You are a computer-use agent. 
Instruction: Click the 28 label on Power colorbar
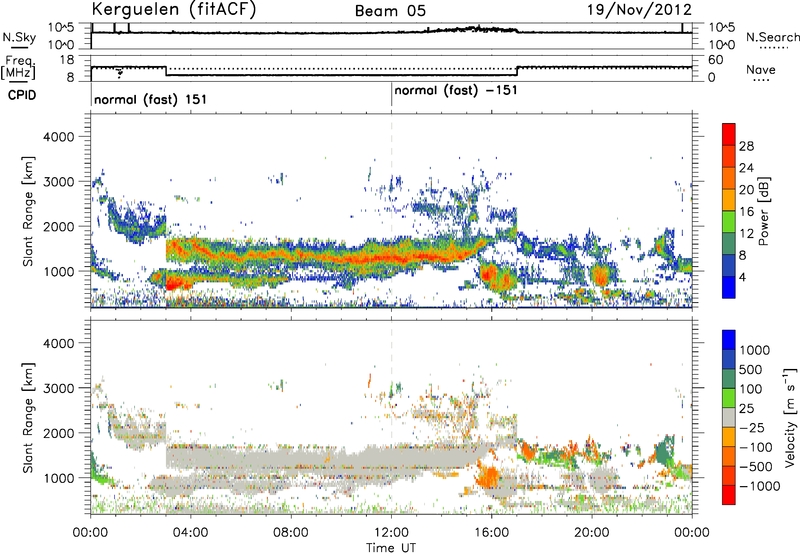pos(746,146)
